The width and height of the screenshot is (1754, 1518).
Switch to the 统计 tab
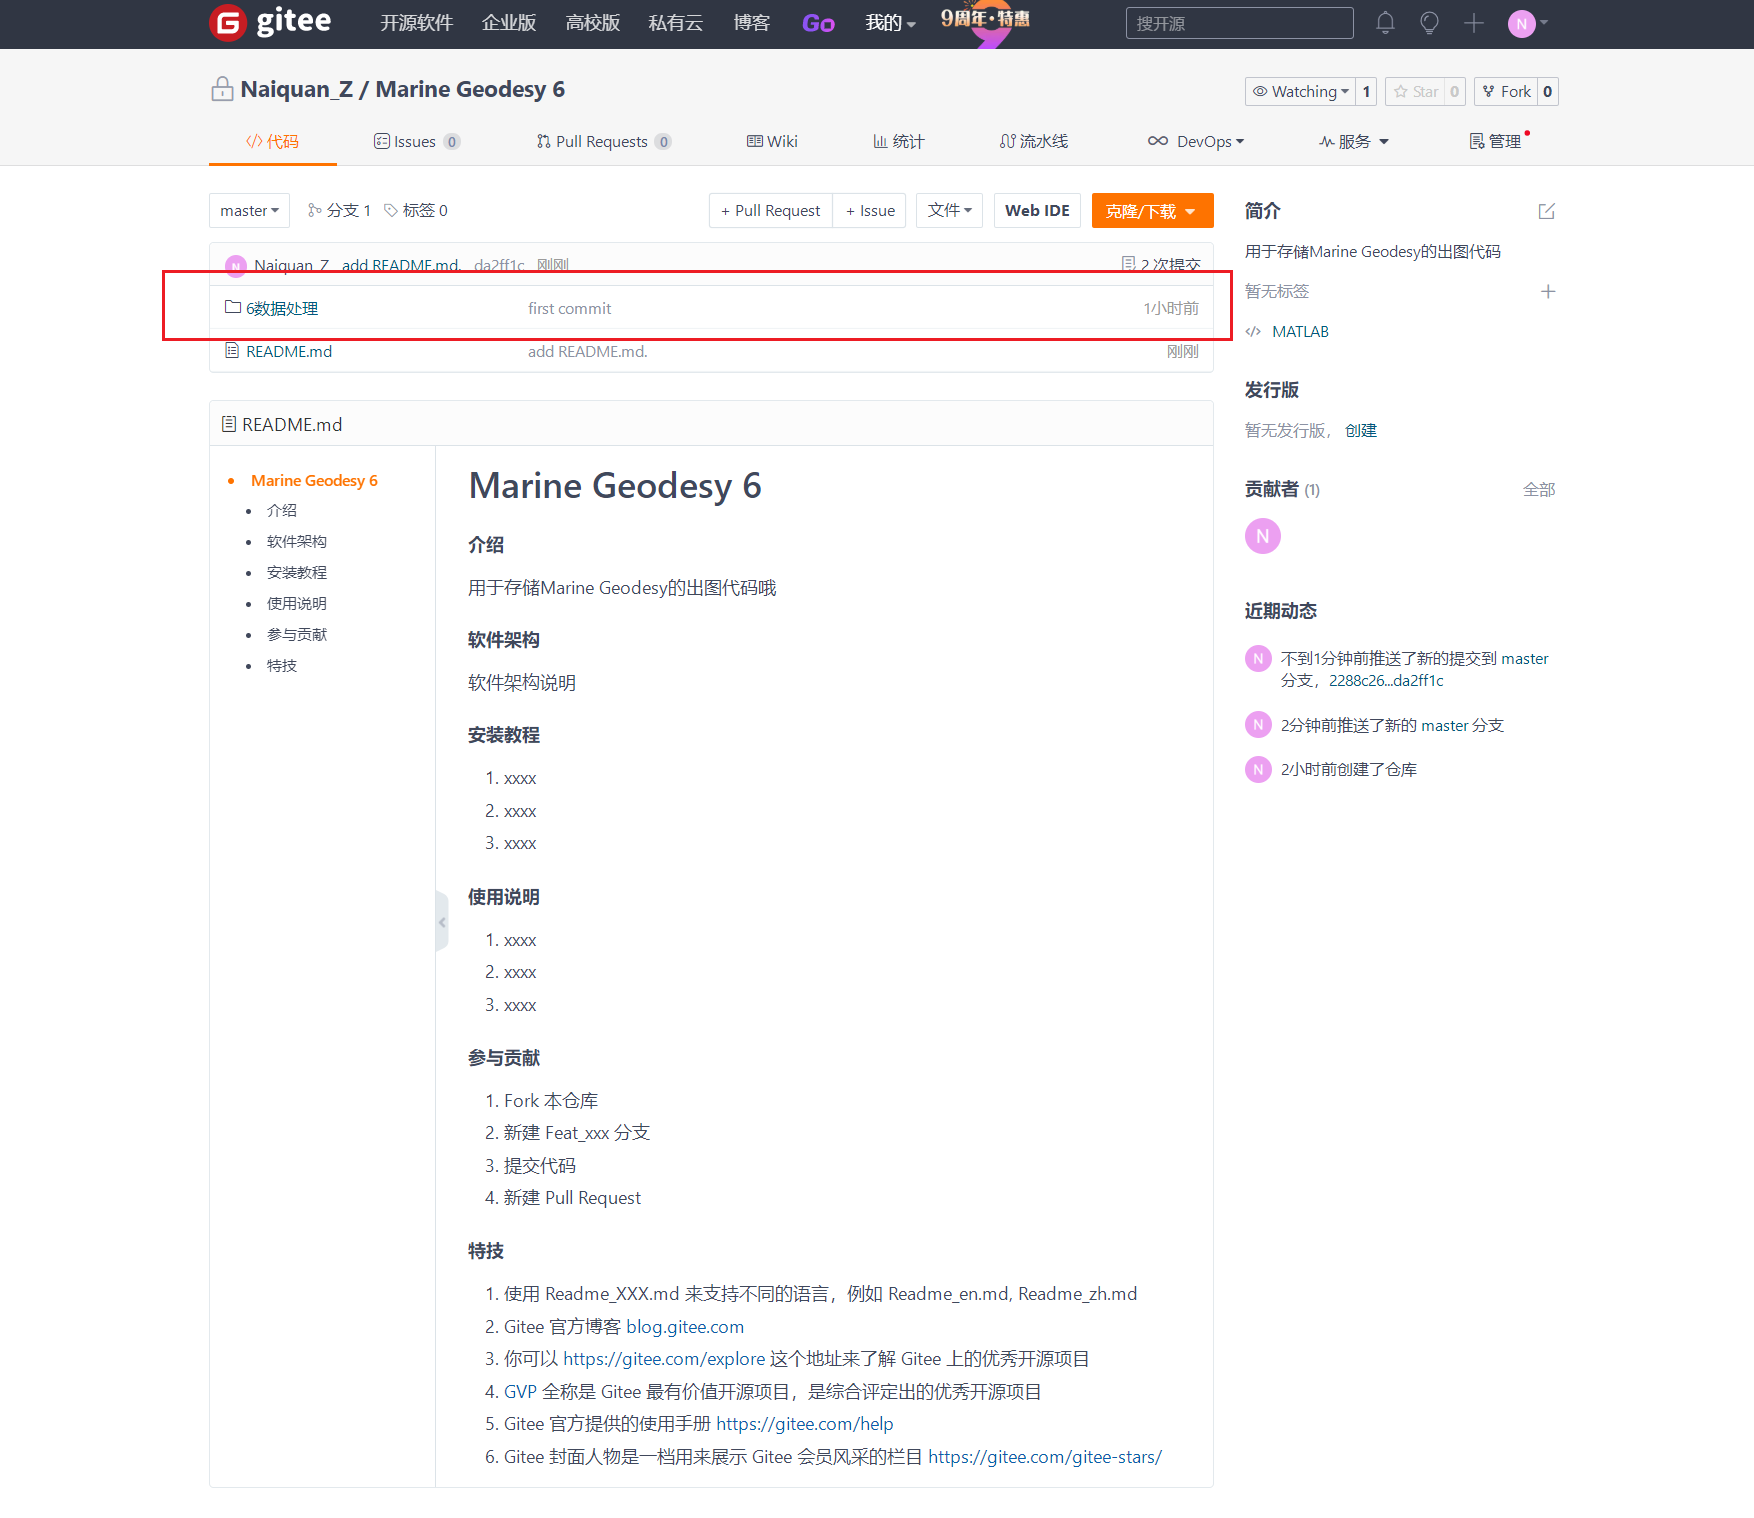coord(898,141)
